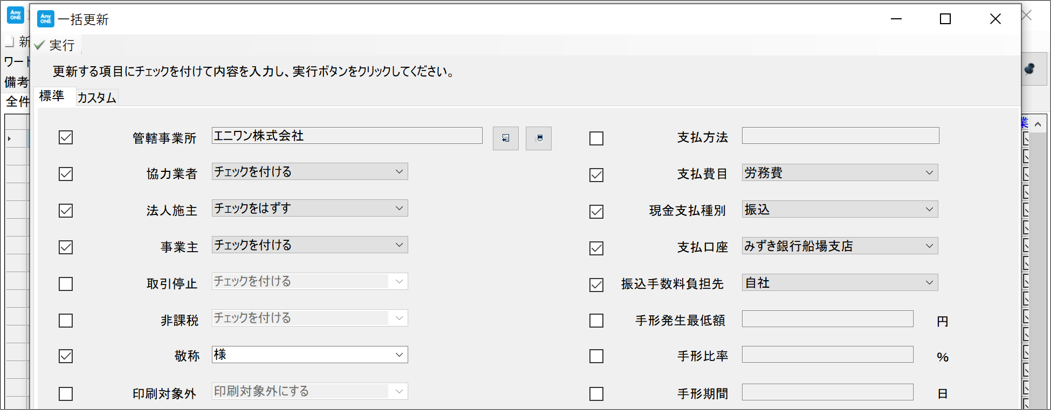The height and width of the screenshot is (410, 1051).
Task: Select the 全件 tab in the background window
Action: 17,102
